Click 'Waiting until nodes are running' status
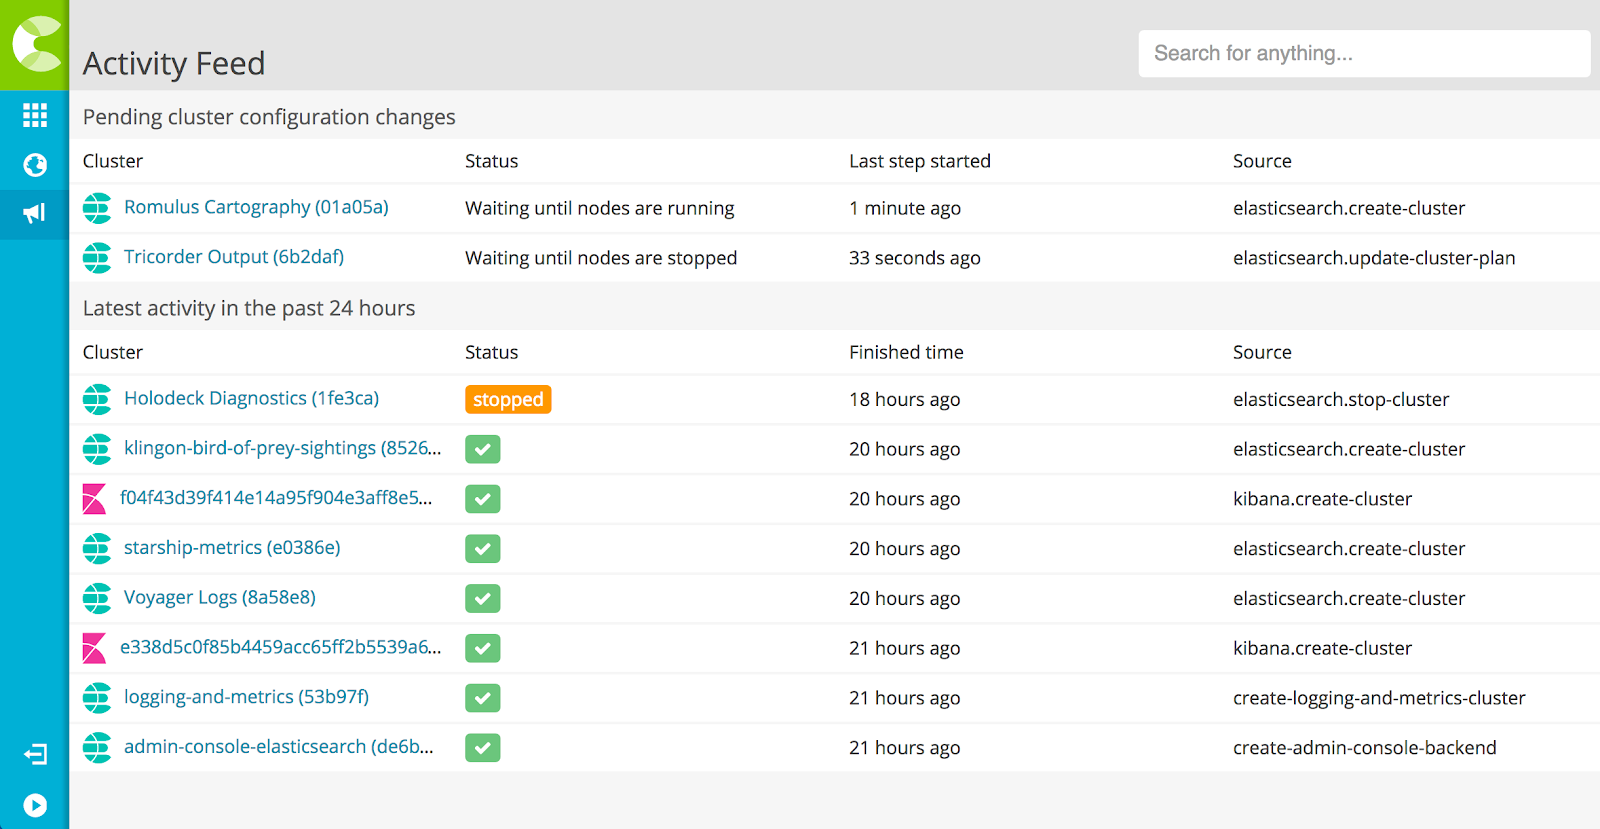The height and width of the screenshot is (829, 1600). (x=600, y=208)
